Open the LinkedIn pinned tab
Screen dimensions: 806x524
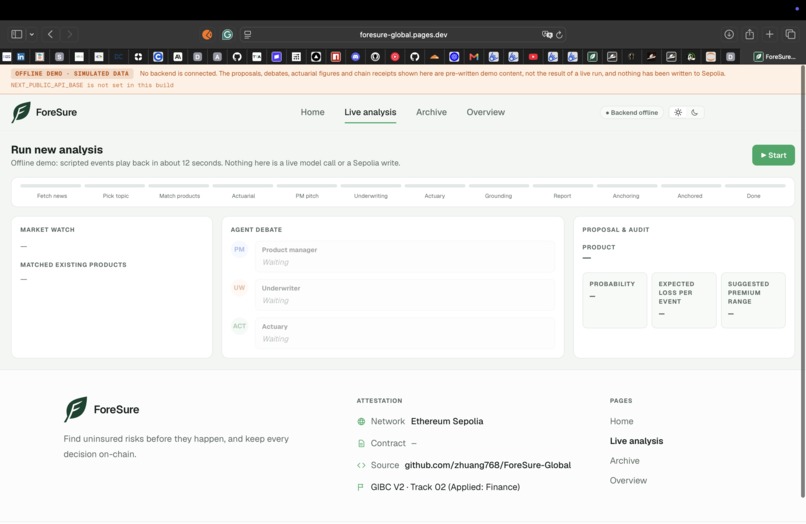pos(21,57)
